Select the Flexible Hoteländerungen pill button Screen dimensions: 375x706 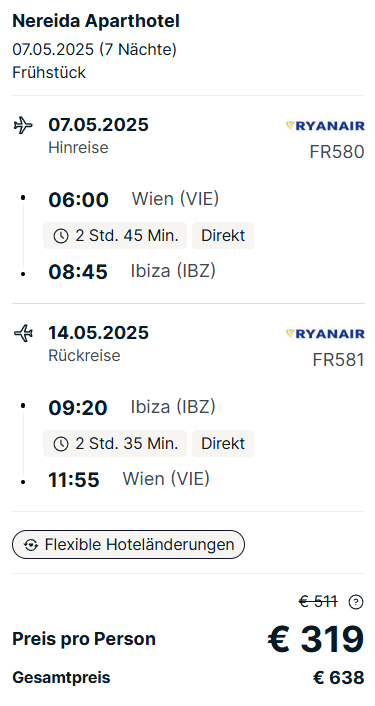point(128,545)
